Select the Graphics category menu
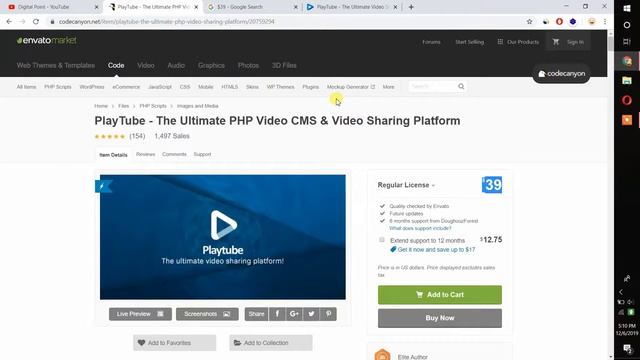 [211, 65]
